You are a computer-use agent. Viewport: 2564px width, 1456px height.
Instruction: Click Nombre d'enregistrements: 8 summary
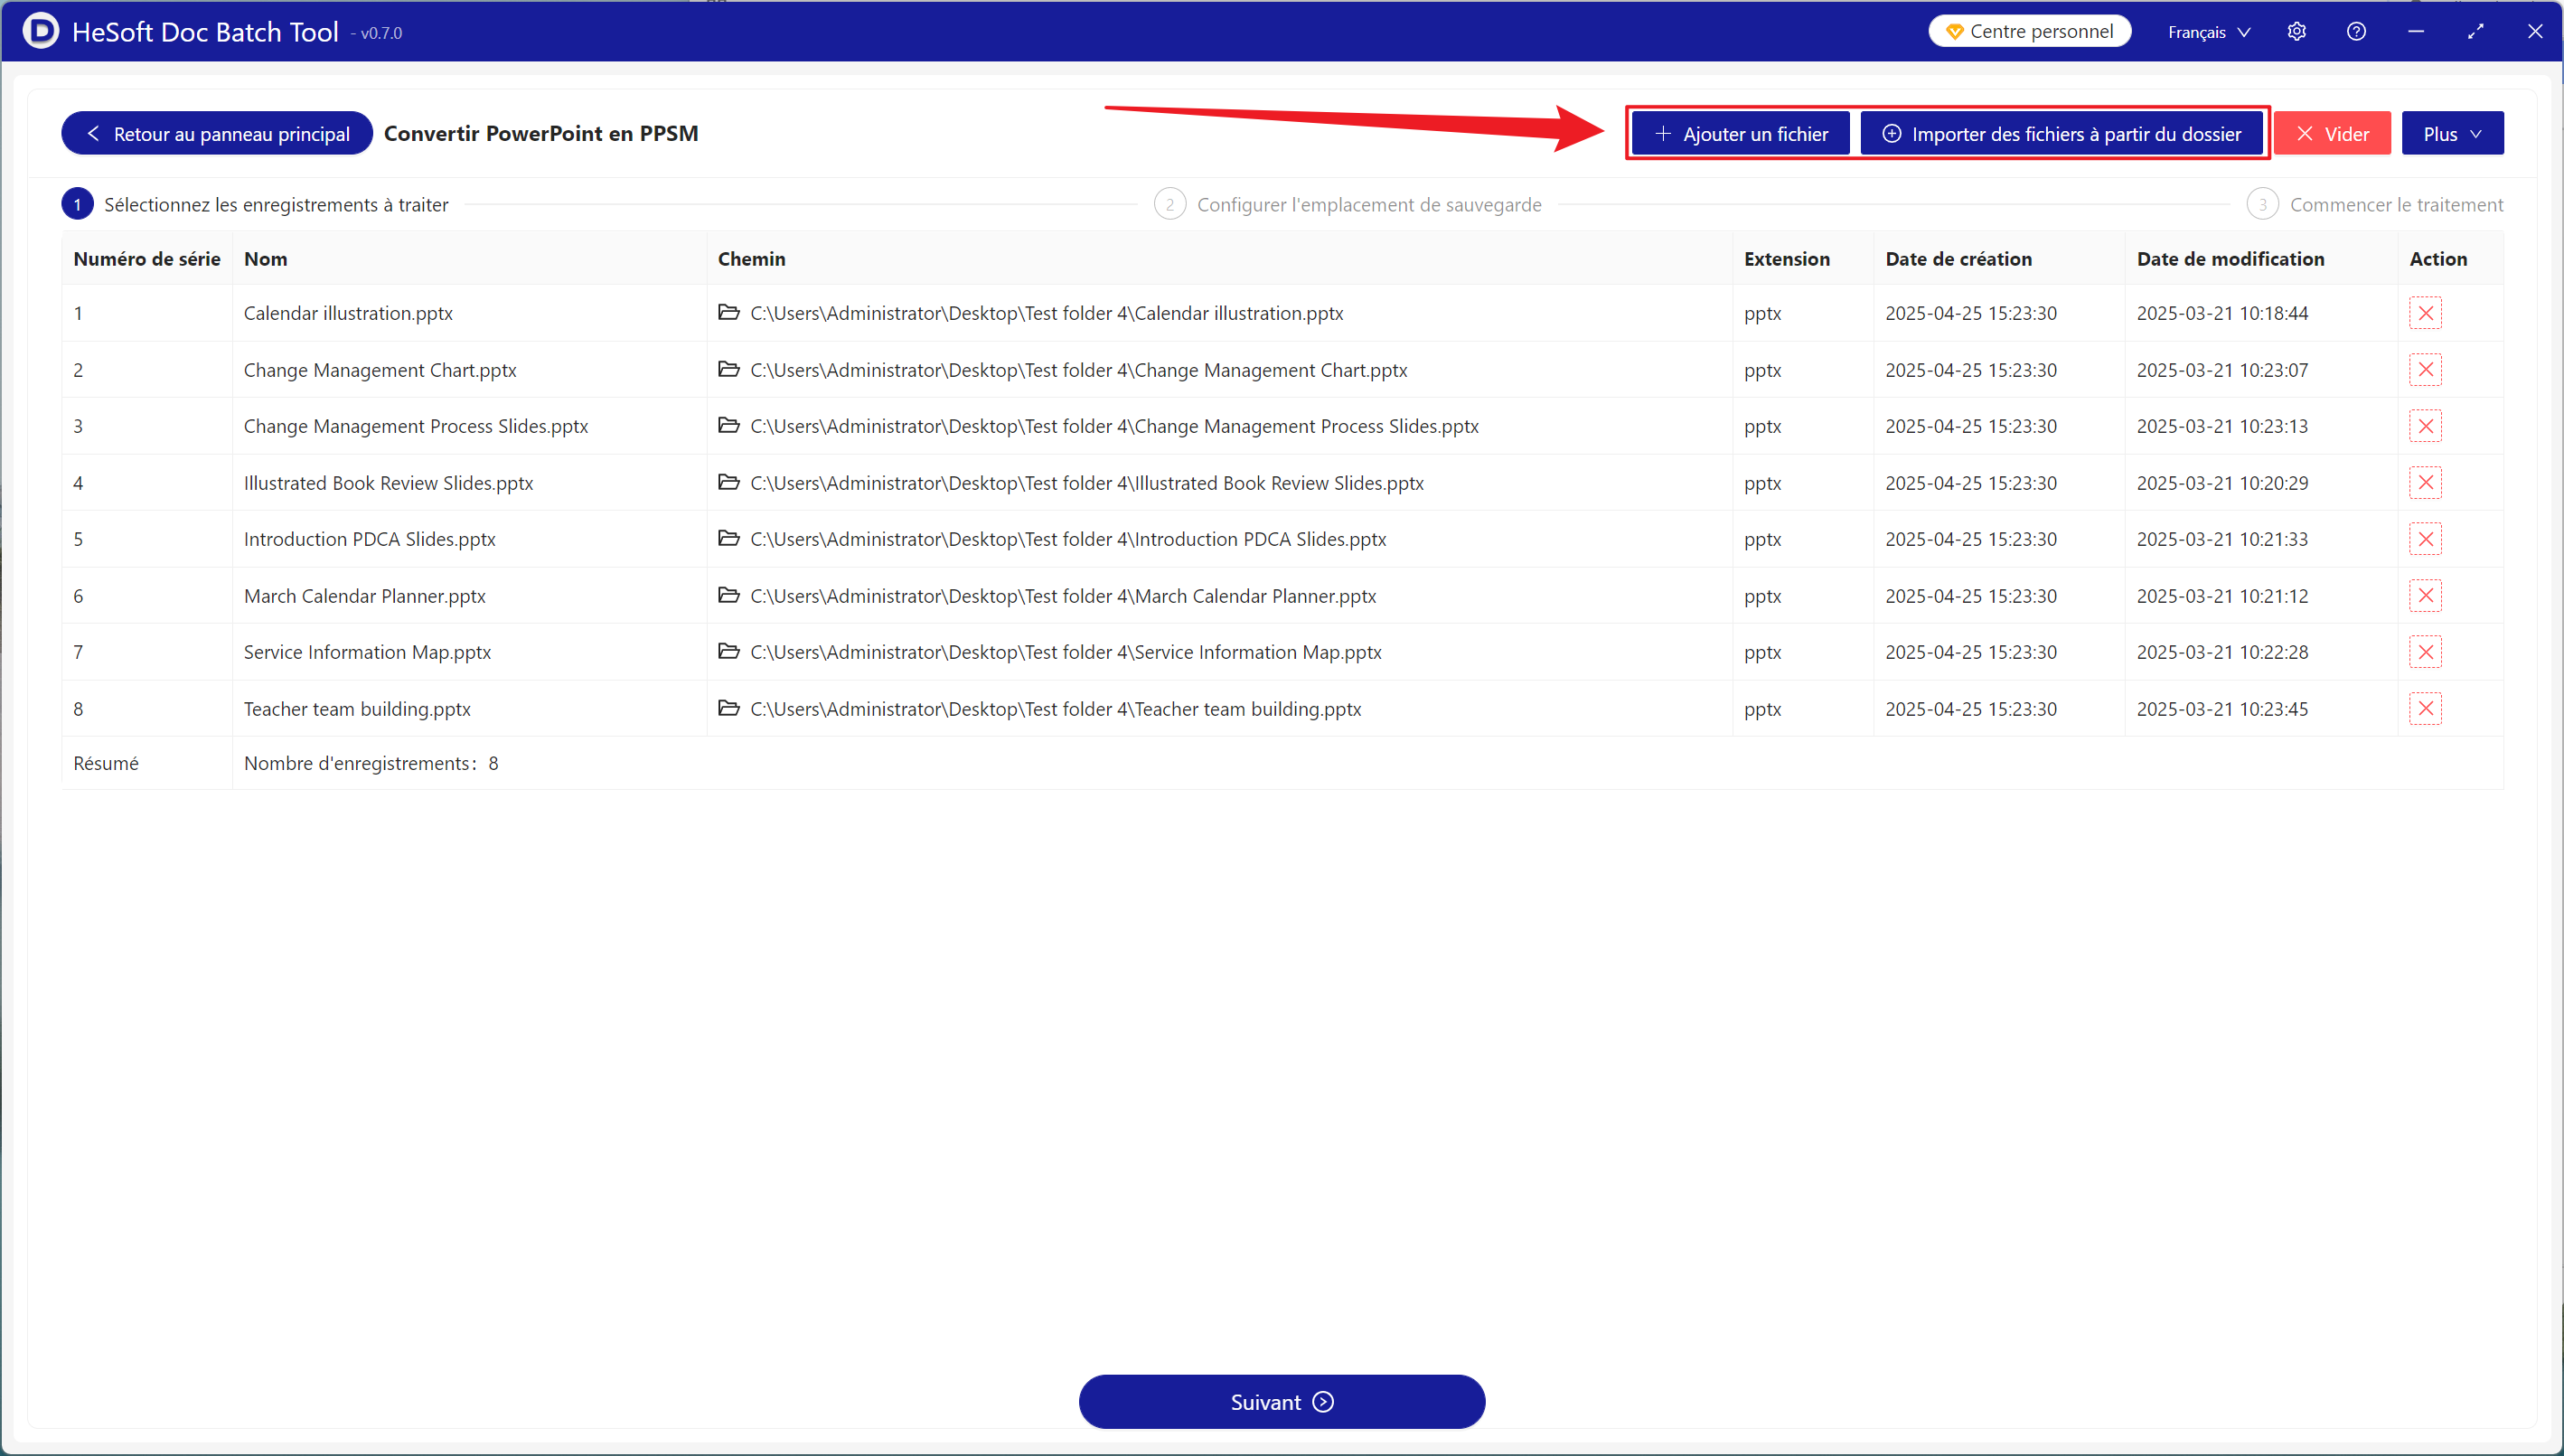pyautogui.click(x=371, y=763)
